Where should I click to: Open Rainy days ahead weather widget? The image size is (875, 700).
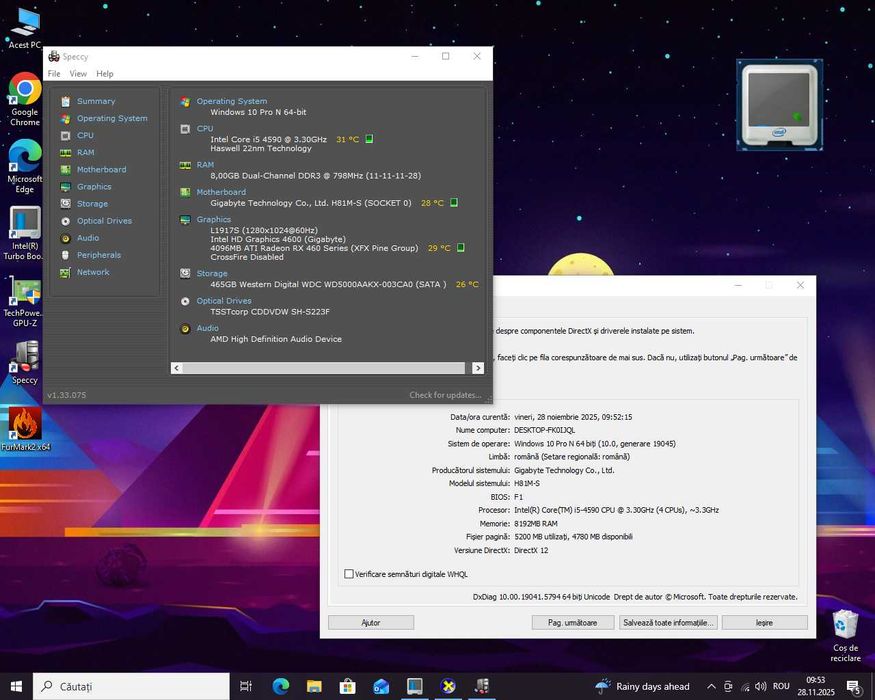(x=642, y=686)
